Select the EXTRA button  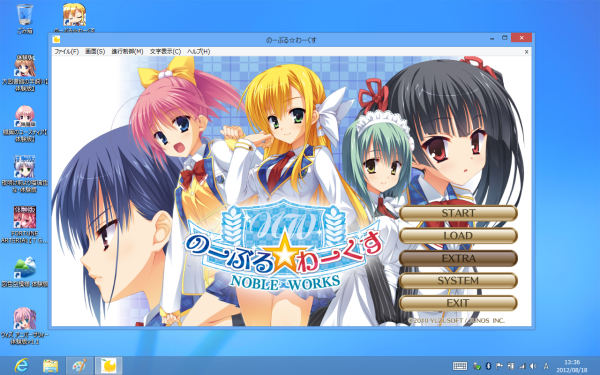458,258
